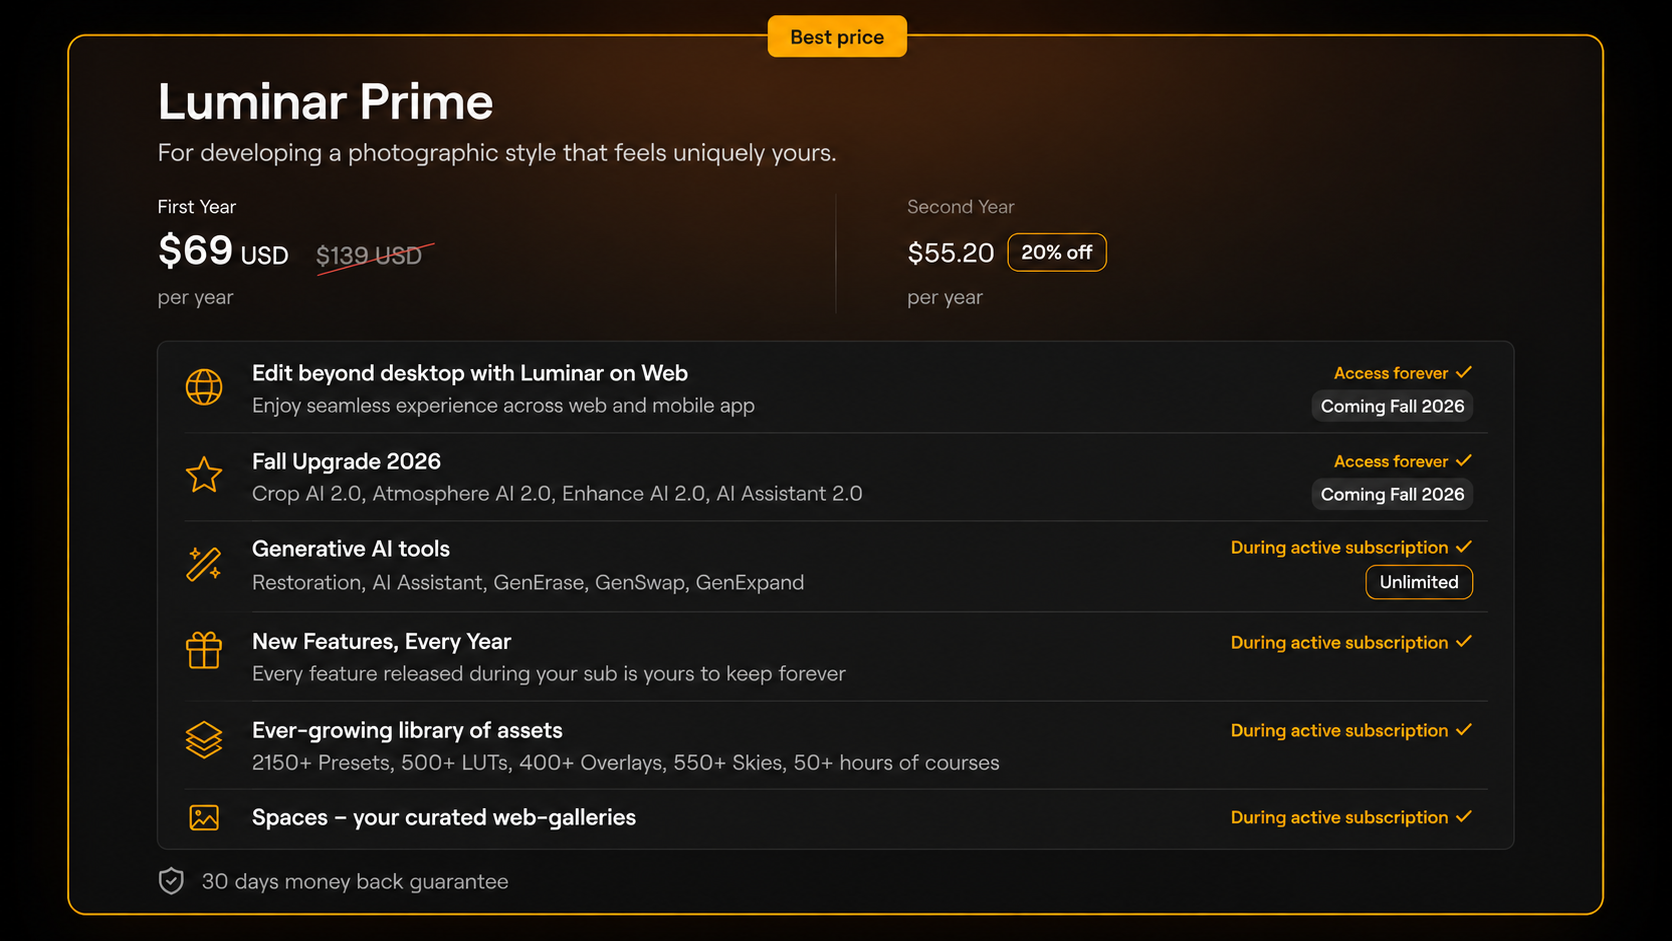The height and width of the screenshot is (941, 1672).
Task: Click Access forever checkmark for Fall Upgrade 2026
Action: [x=1464, y=460]
